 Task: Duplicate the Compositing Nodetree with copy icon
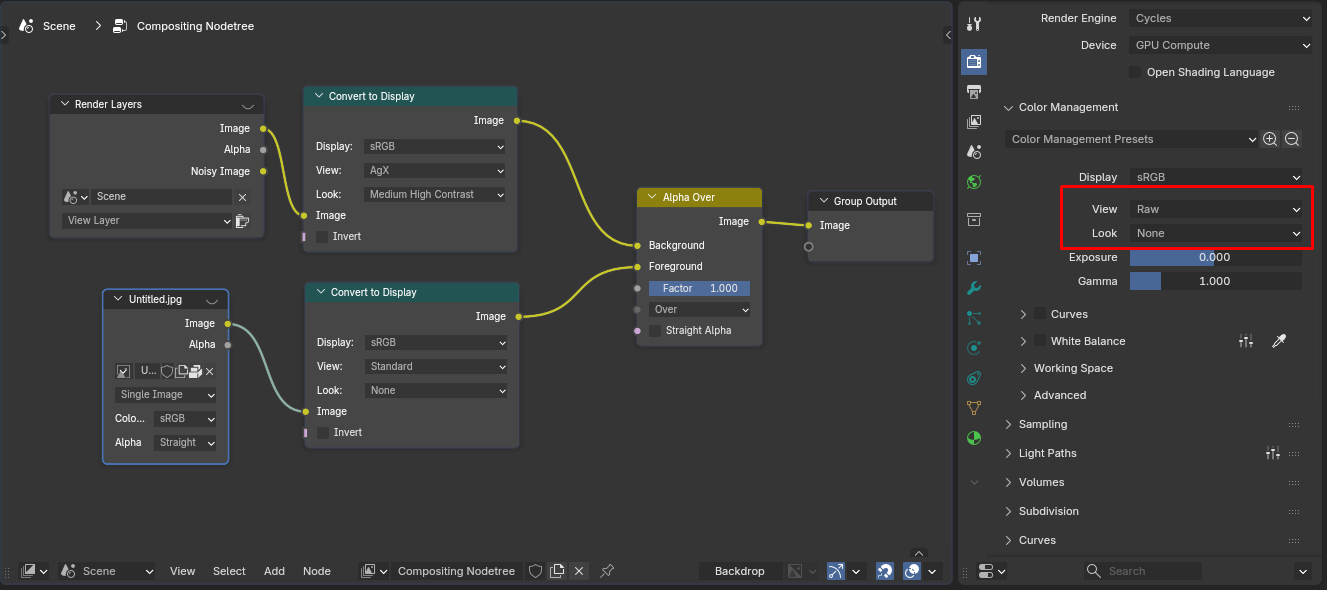click(557, 571)
